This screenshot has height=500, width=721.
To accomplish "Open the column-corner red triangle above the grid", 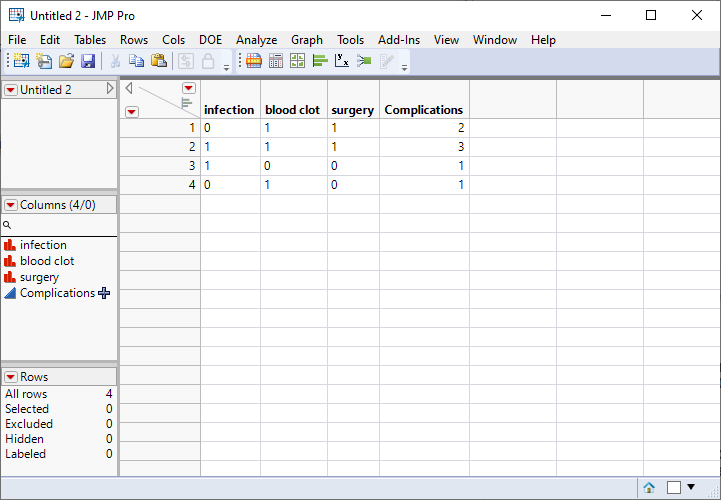I will pyautogui.click(x=189, y=88).
